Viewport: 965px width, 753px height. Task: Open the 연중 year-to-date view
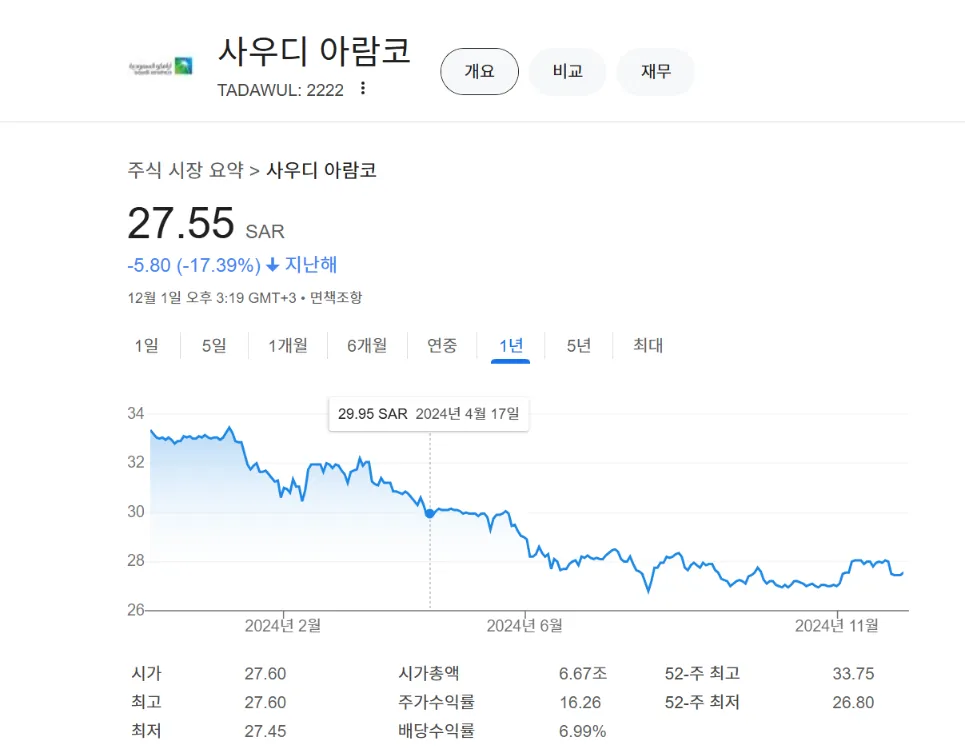441,345
